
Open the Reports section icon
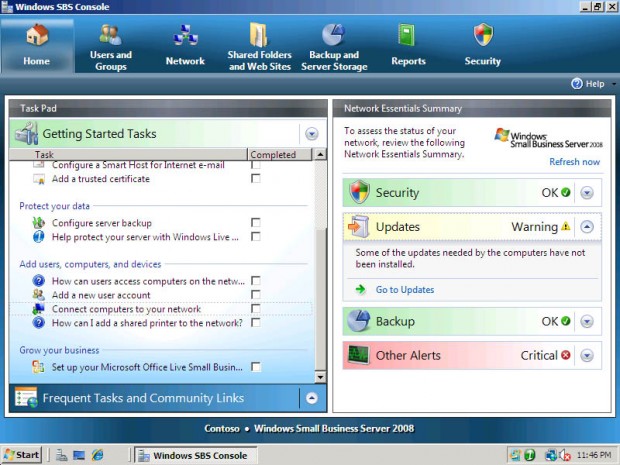[407, 36]
